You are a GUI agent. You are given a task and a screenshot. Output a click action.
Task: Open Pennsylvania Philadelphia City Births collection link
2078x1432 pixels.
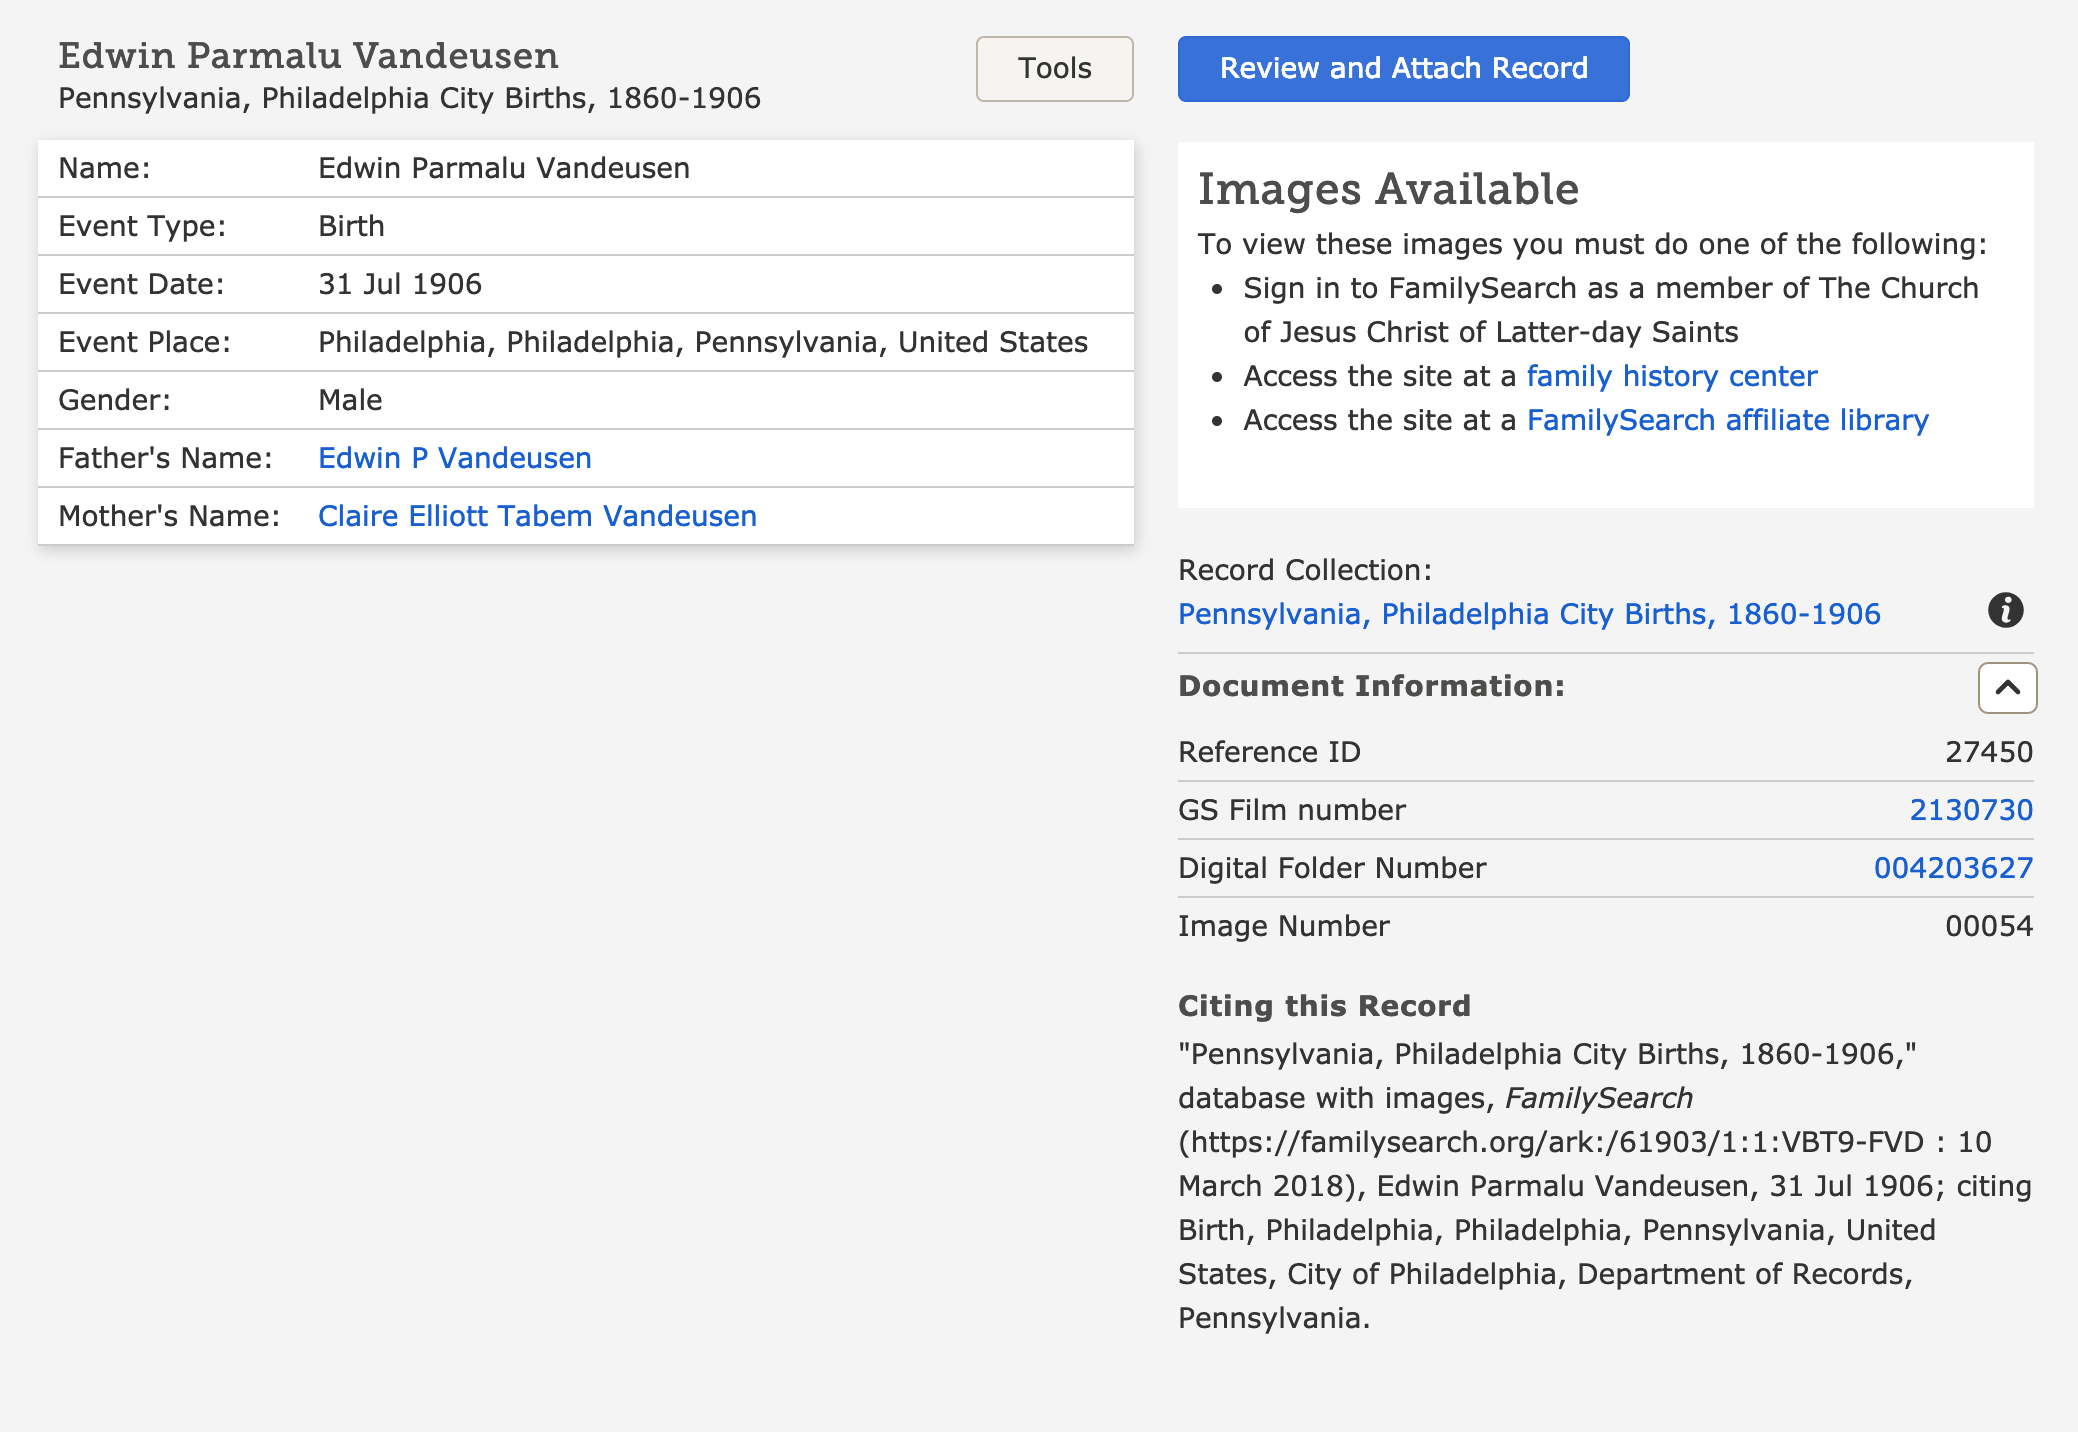[x=1528, y=614]
